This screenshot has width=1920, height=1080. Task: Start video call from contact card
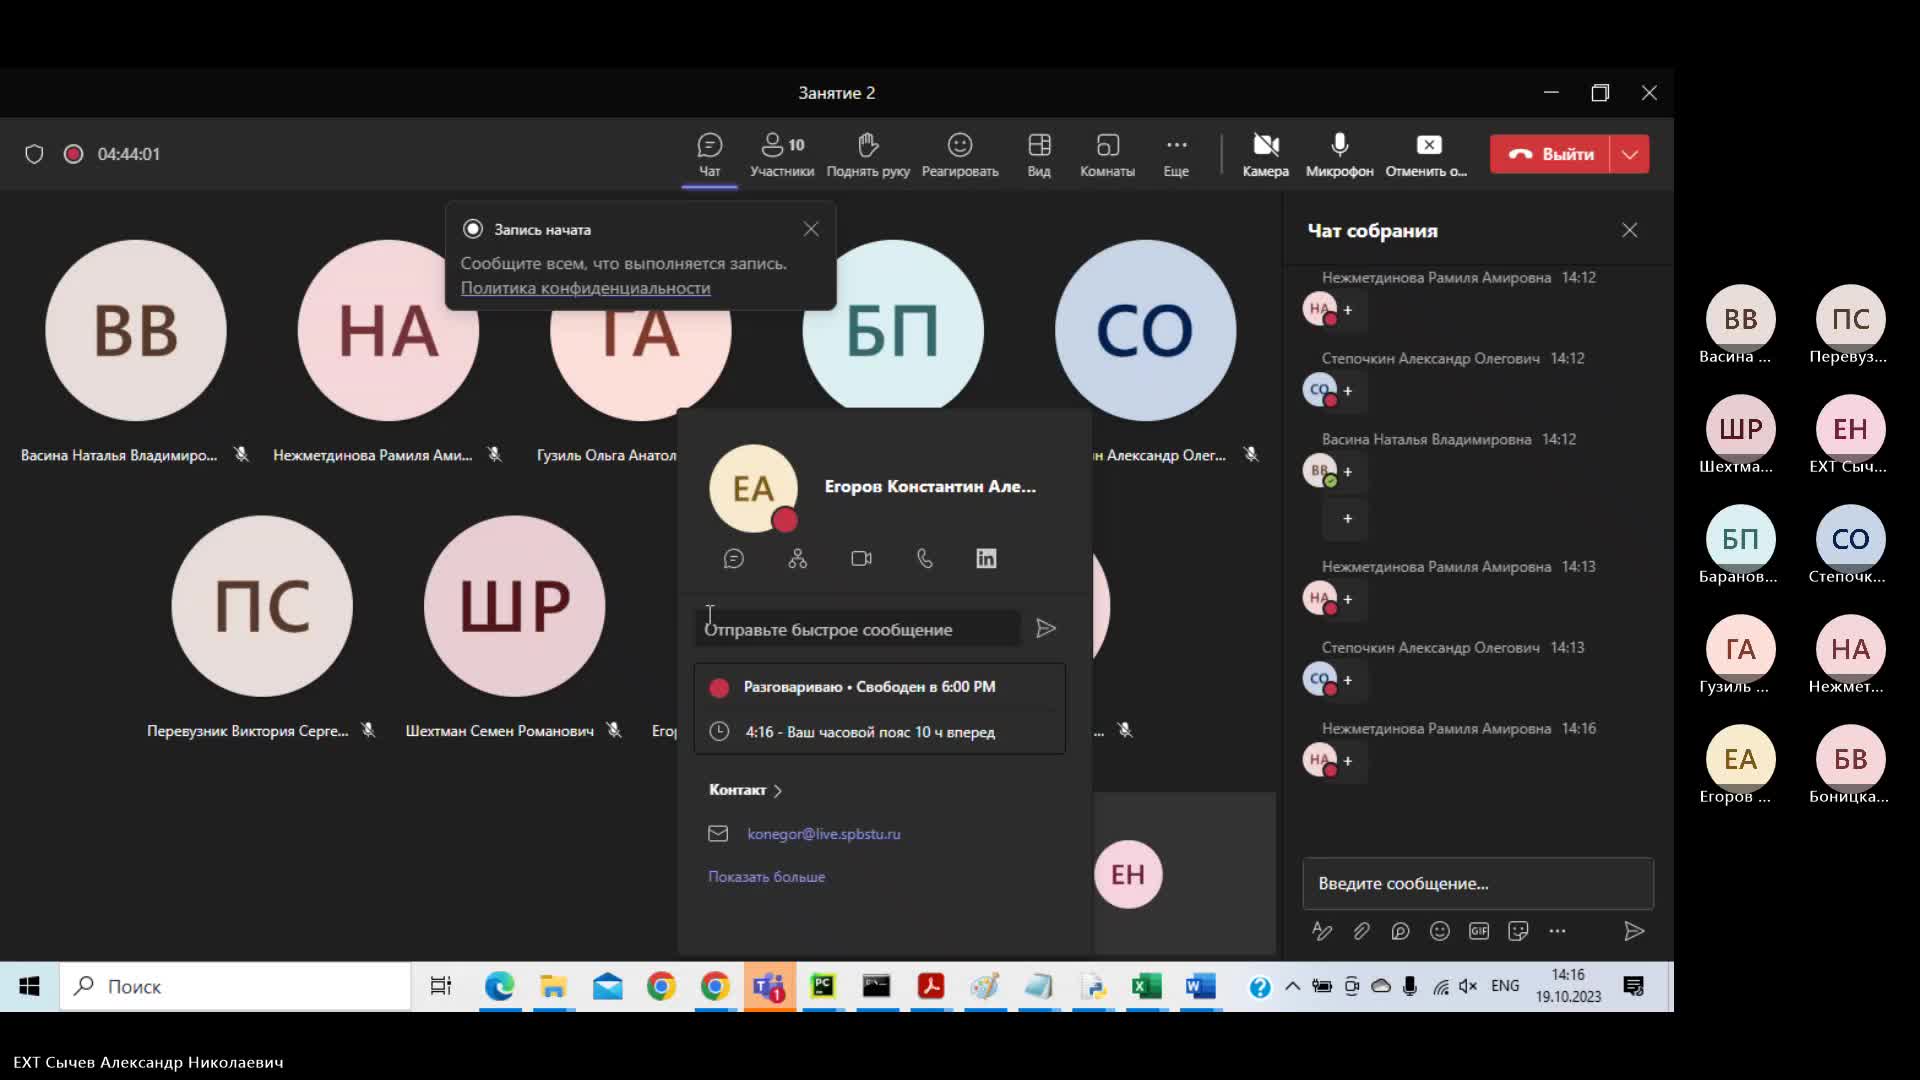[861, 559]
